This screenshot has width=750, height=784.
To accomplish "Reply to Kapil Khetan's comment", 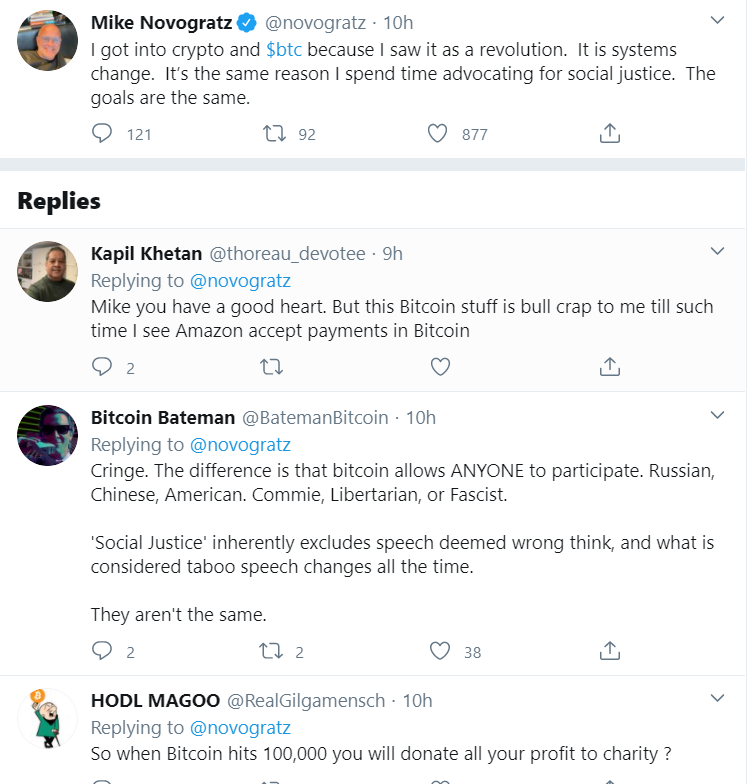I will (102, 367).
